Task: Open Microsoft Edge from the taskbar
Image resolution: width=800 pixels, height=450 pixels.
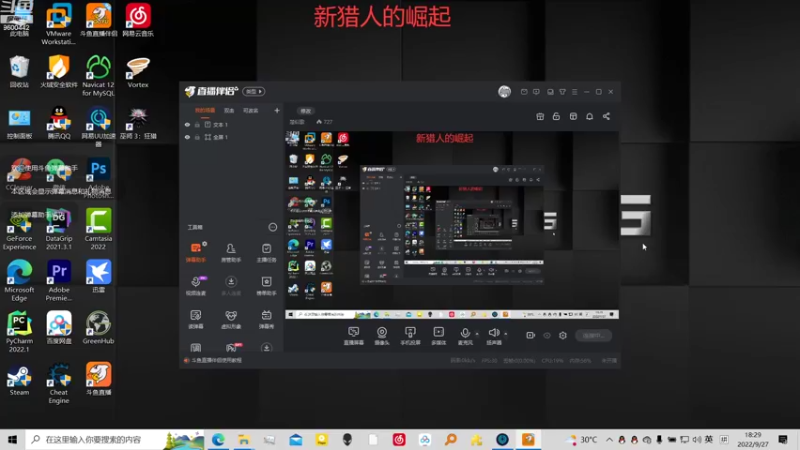Action: pos(218,439)
